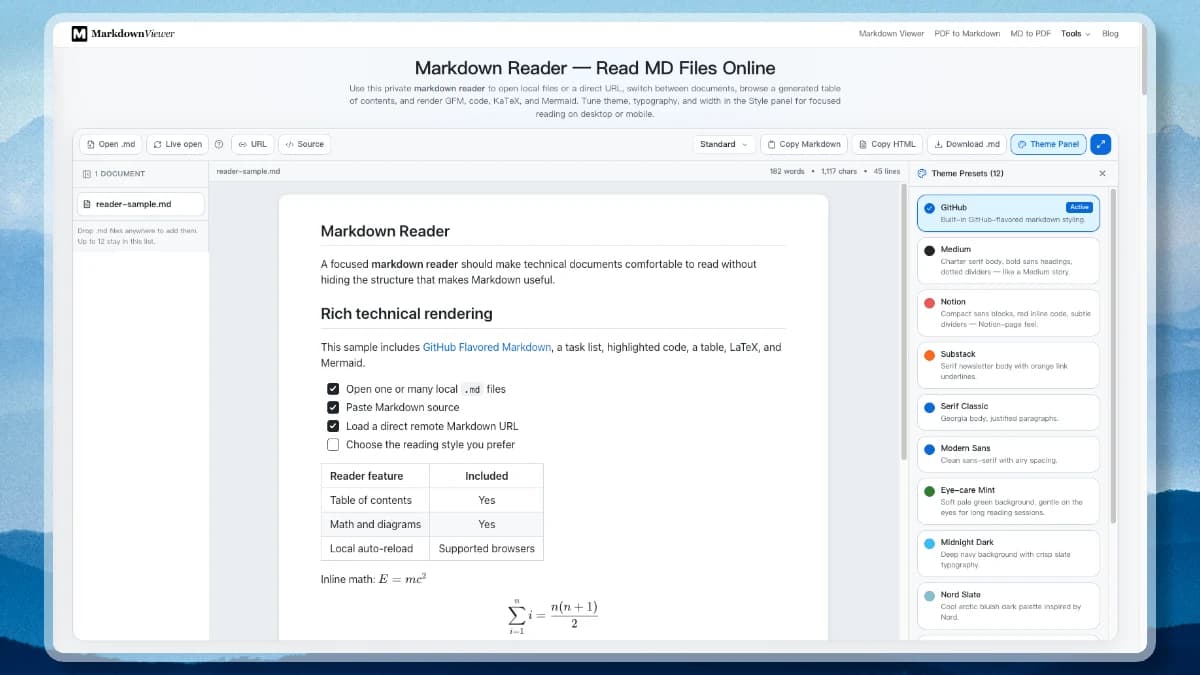Select the active GitHub theme preset

1008,213
